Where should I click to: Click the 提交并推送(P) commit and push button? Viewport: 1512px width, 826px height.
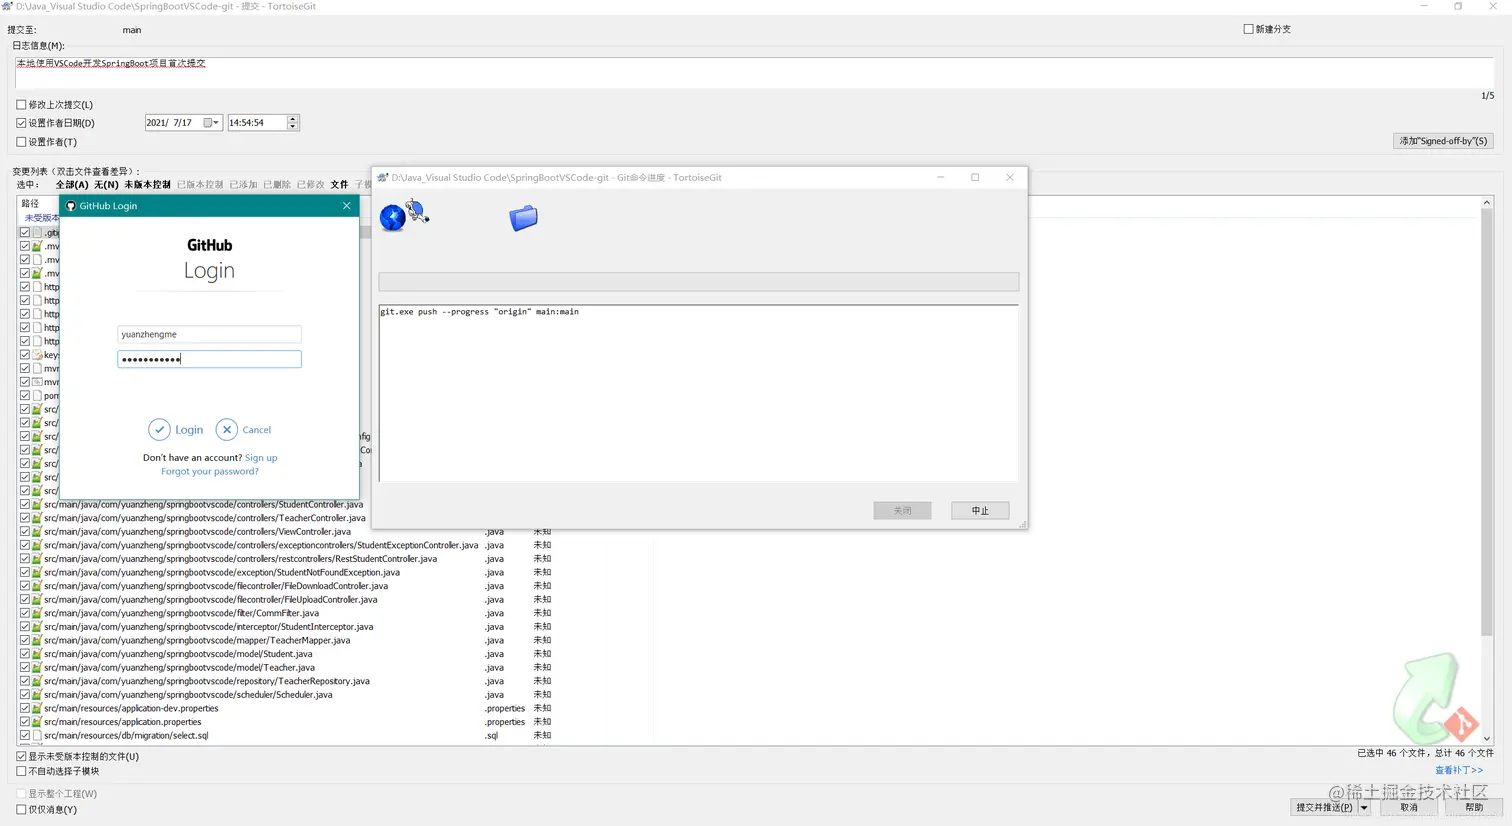coord(1324,807)
